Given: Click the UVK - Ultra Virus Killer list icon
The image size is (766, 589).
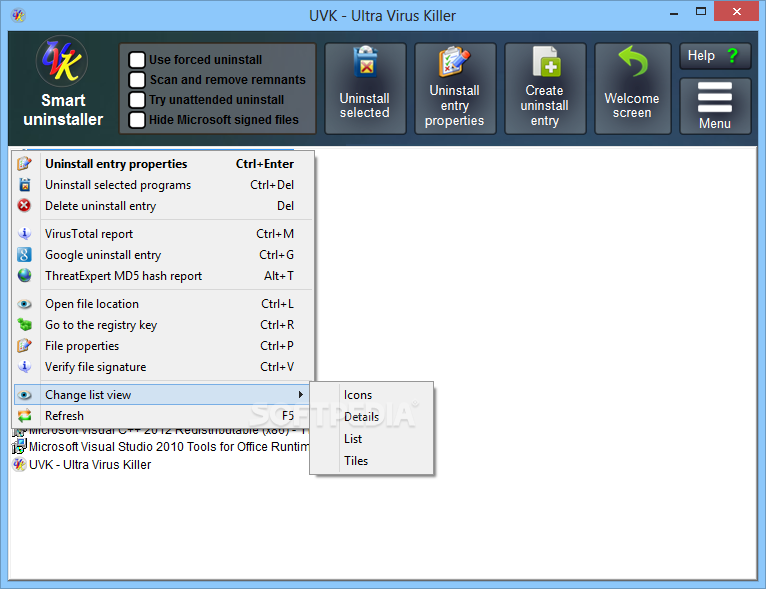Looking at the screenshot, I should pos(19,464).
